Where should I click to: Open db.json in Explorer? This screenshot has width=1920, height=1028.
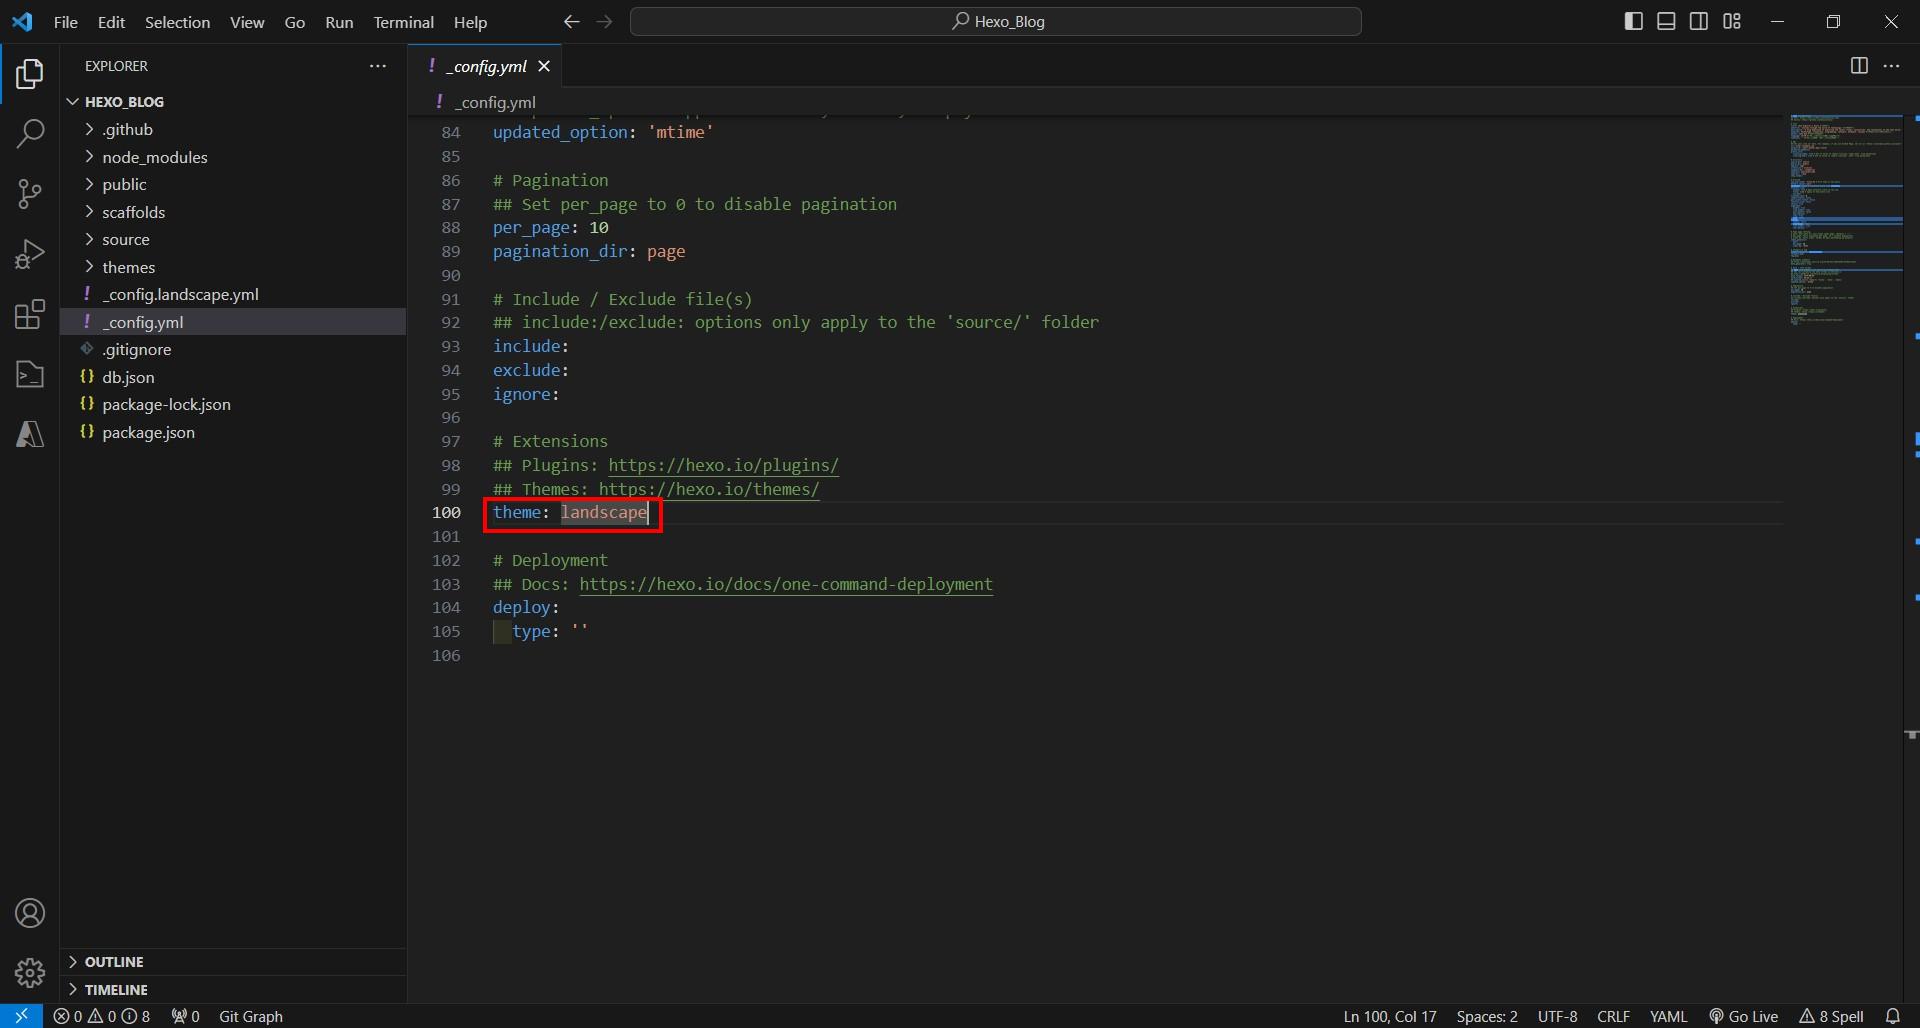click(x=233, y=377)
